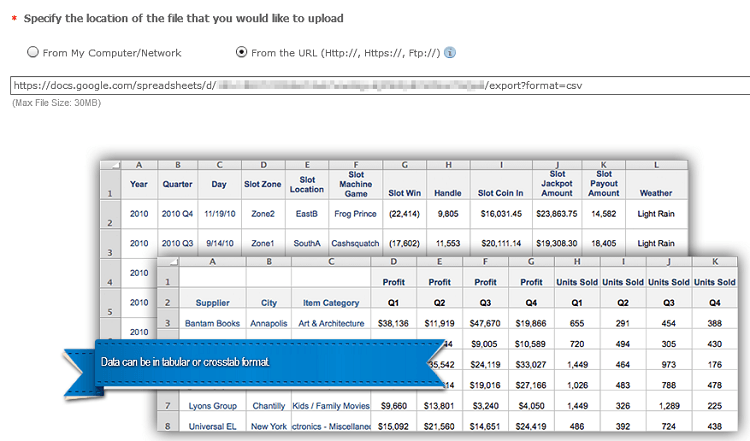Select From My Computer/Network radio button

[33, 52]
